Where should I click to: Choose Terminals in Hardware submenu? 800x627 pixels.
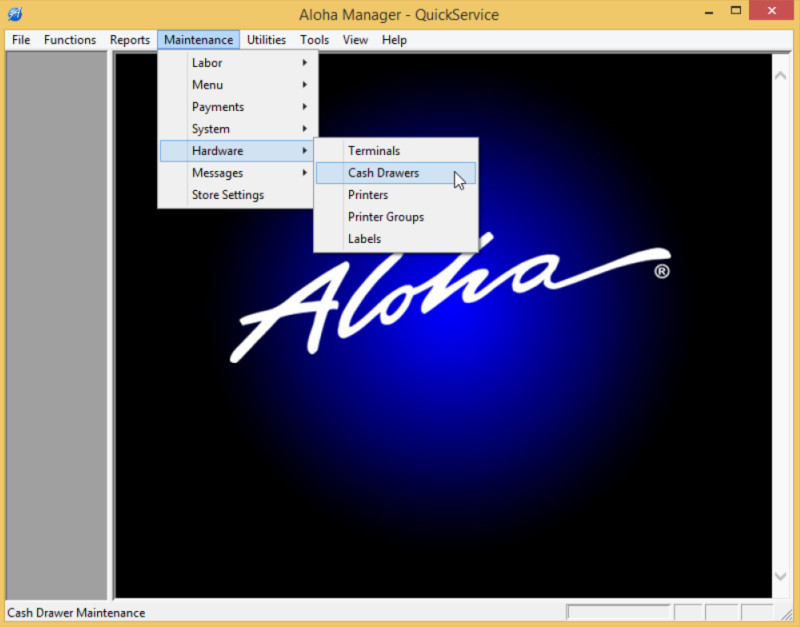tap(396, 151)
